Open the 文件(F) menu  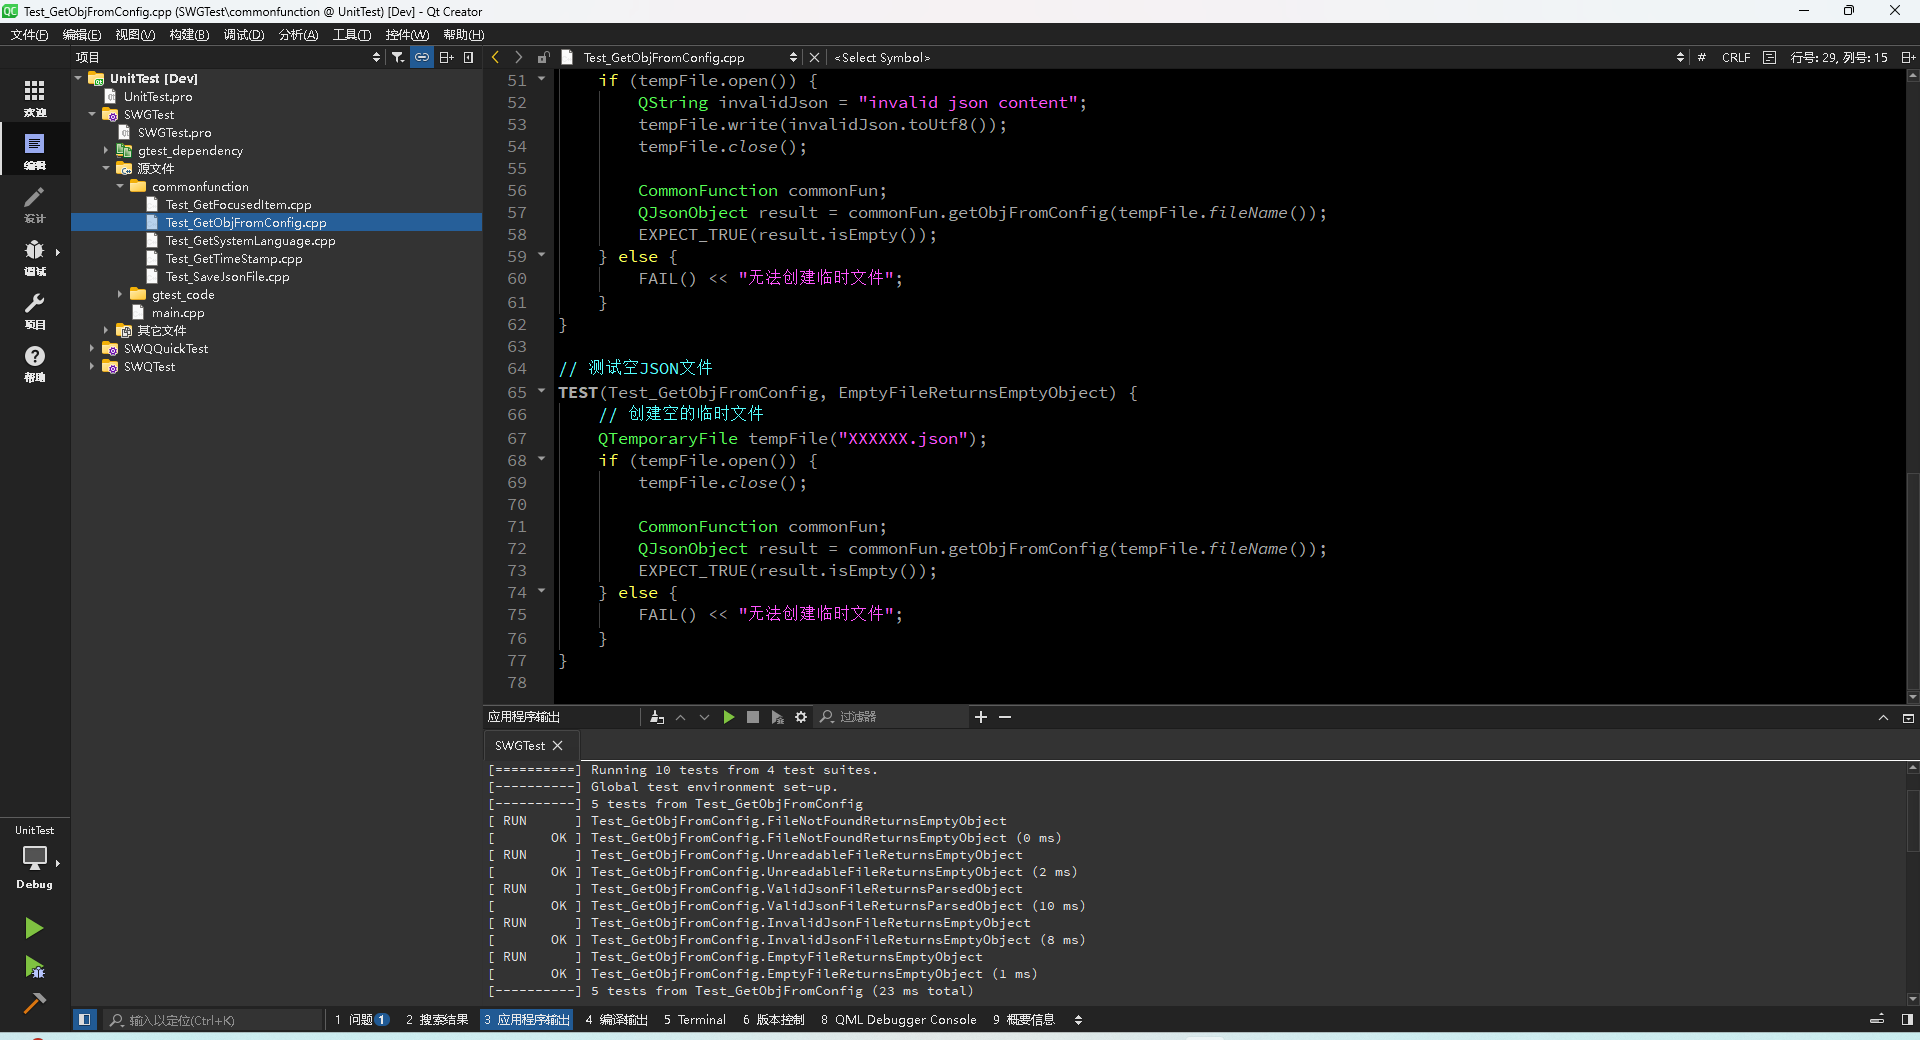(x=29, y=34)
